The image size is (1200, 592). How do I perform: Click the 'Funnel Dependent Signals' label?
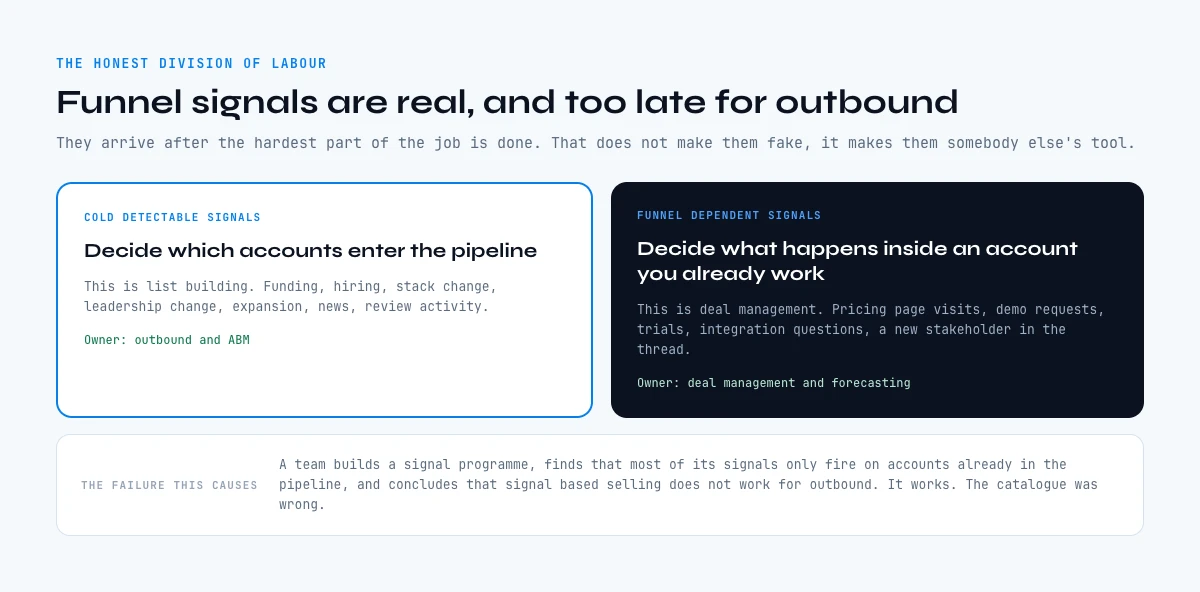729,215
